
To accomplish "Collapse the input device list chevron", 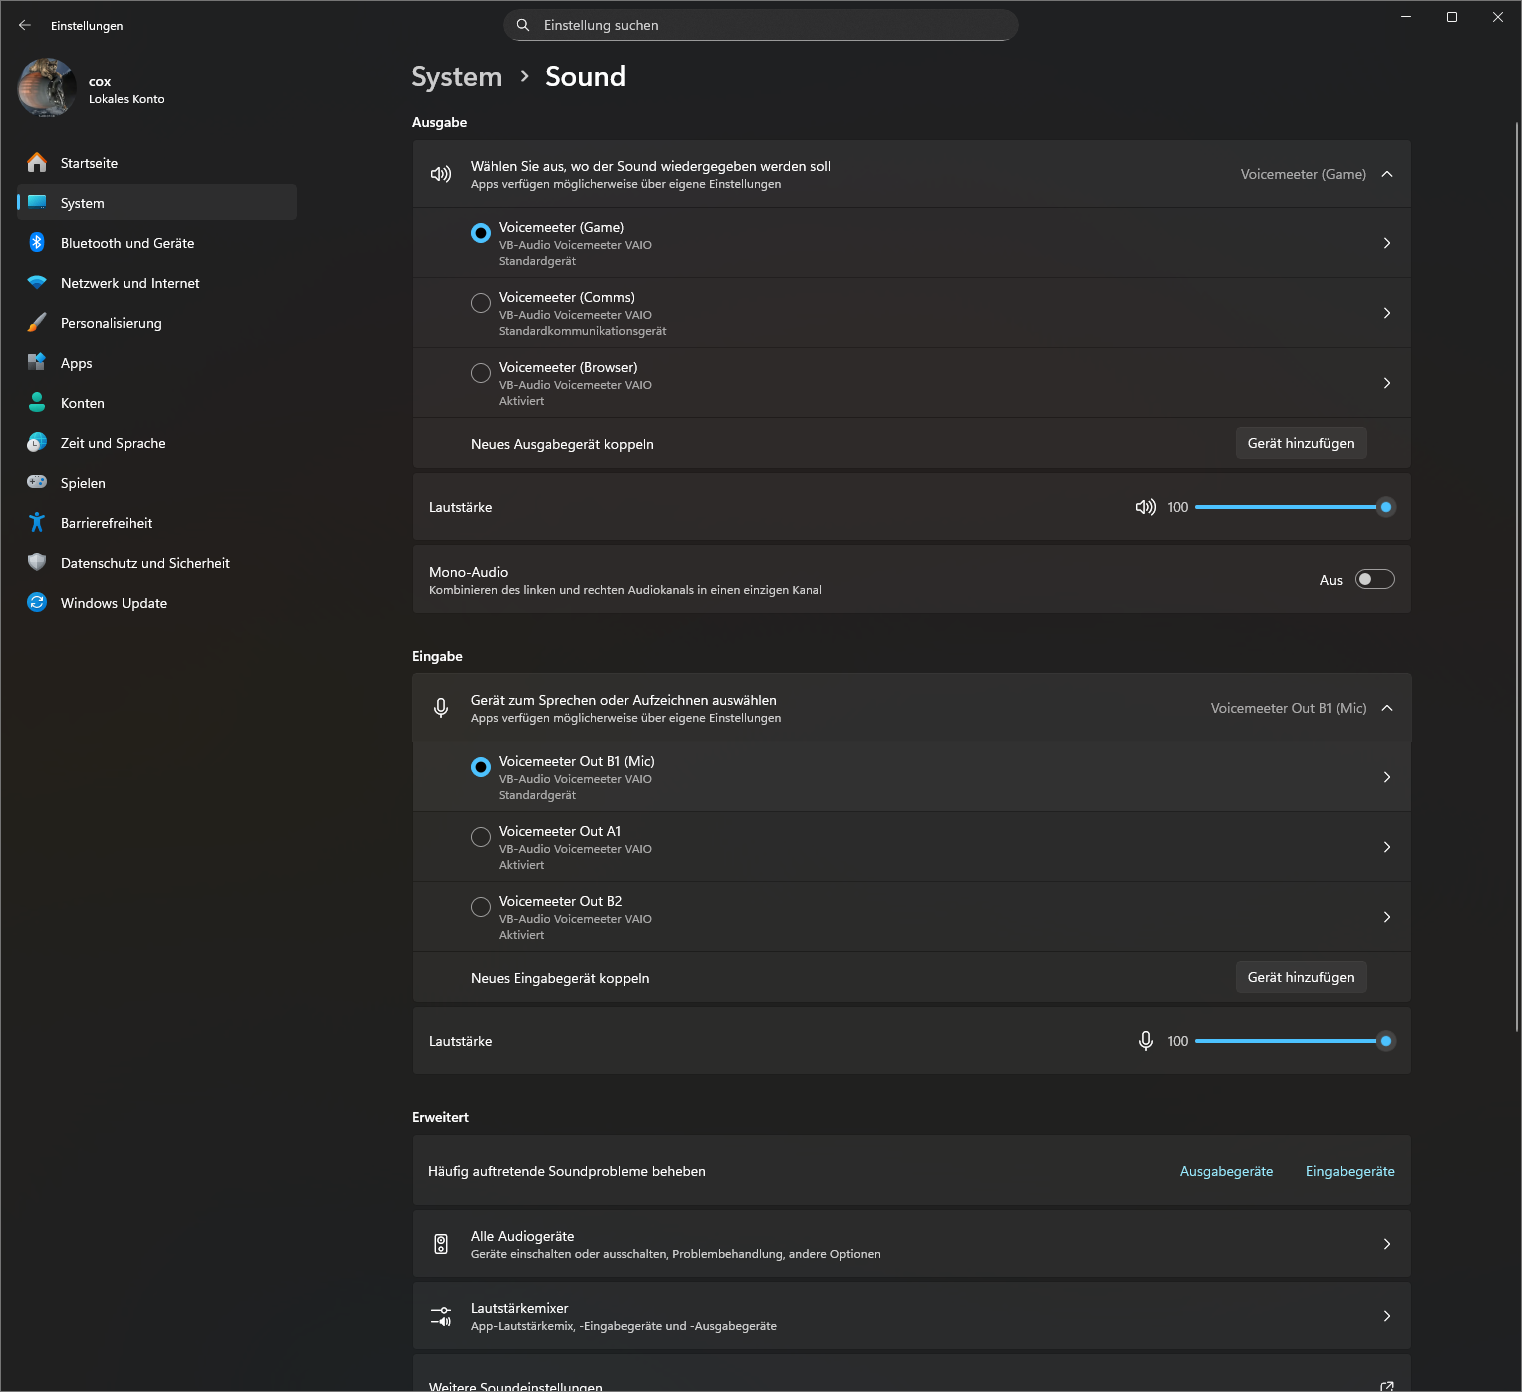I will click(1387, 708).
